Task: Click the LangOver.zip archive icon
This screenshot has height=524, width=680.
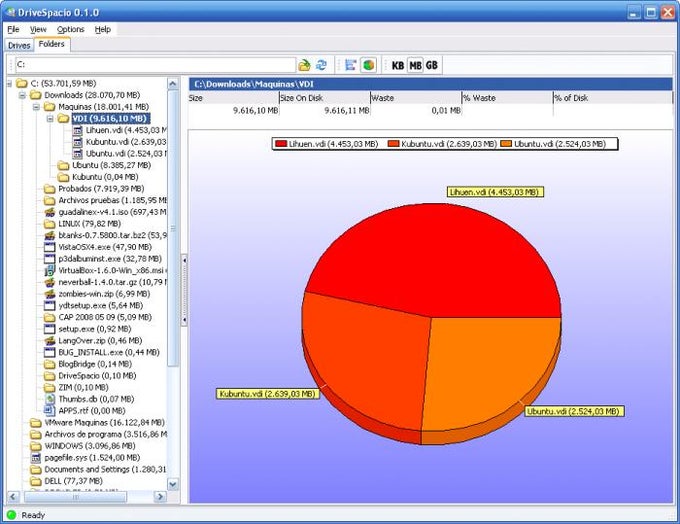Action: tap(50, 341)
